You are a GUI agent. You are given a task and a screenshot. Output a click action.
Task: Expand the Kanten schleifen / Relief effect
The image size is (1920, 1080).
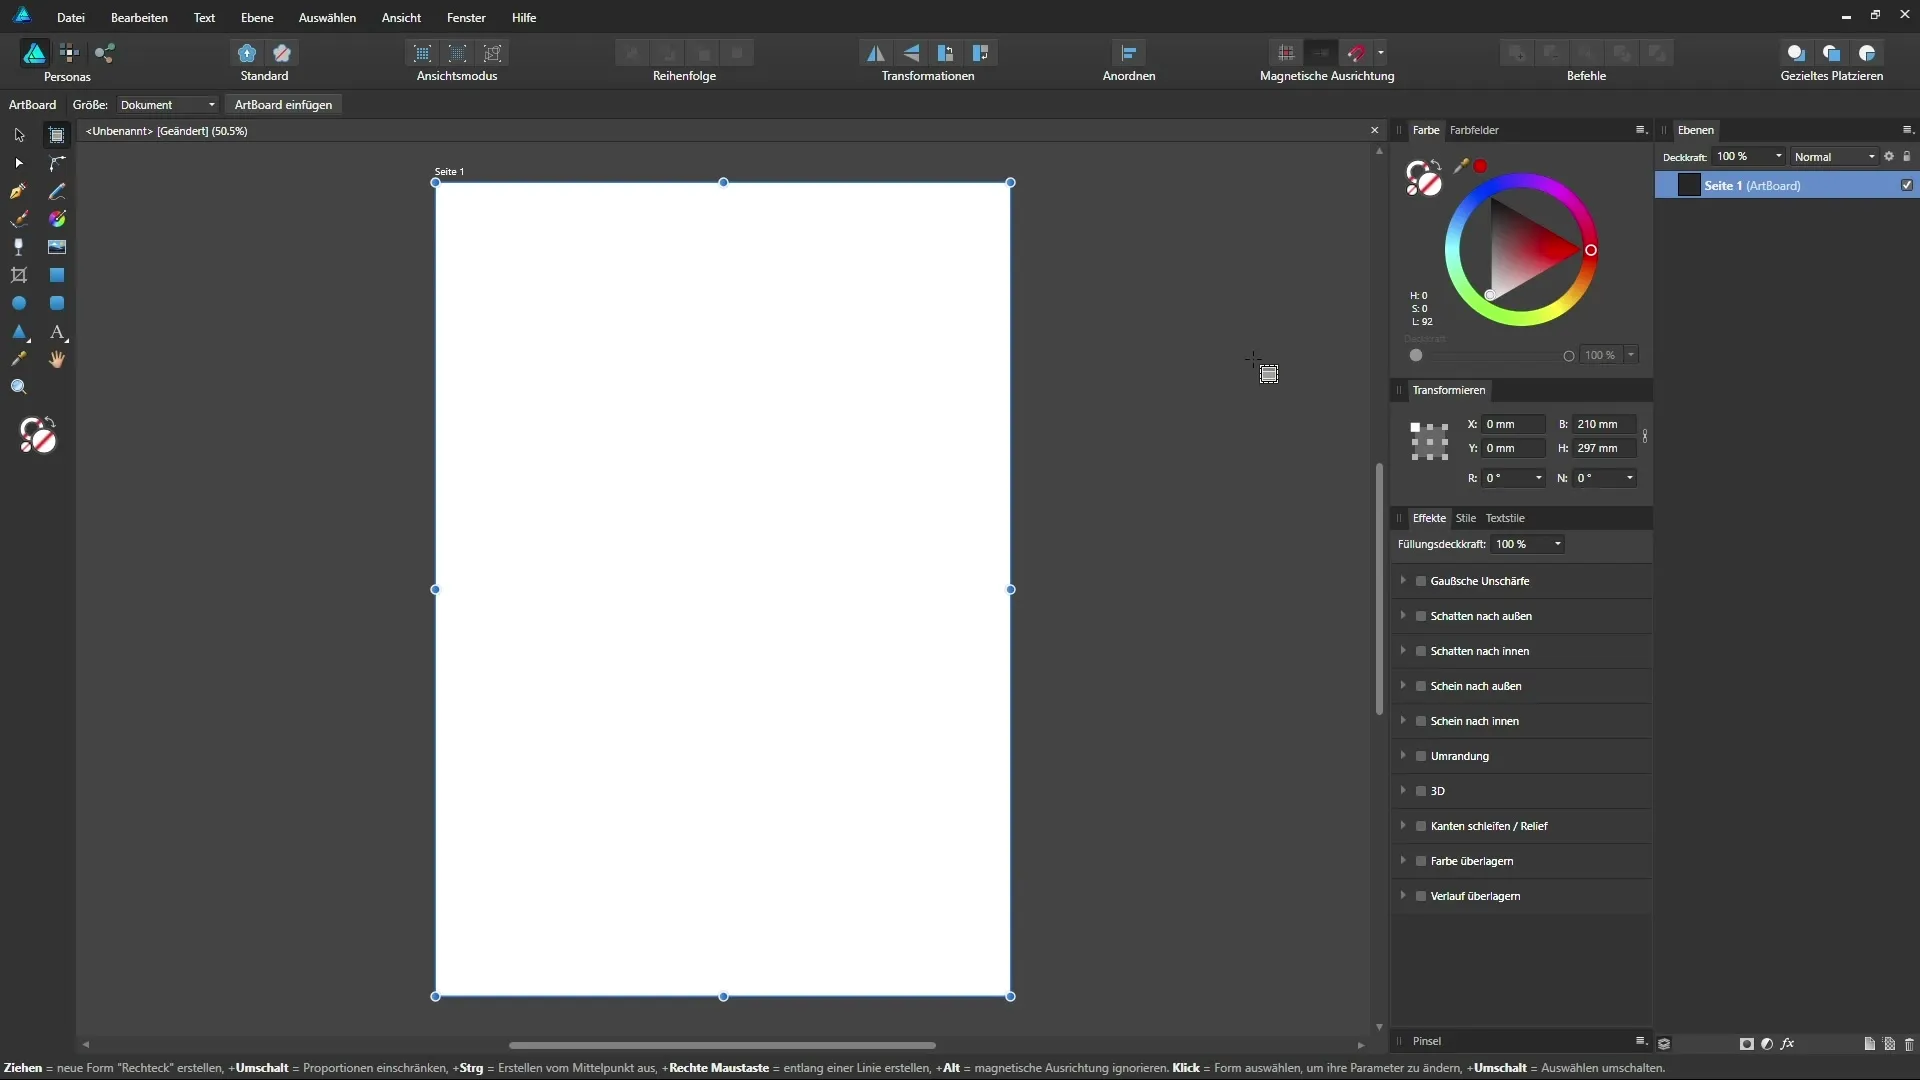(1403, 825)
